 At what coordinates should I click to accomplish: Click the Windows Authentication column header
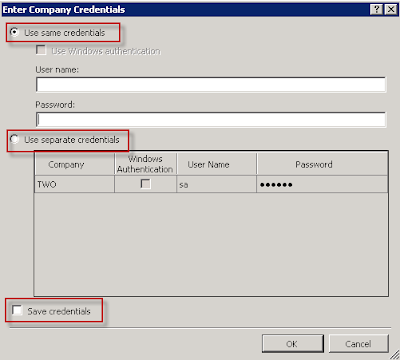click(145, 164)
